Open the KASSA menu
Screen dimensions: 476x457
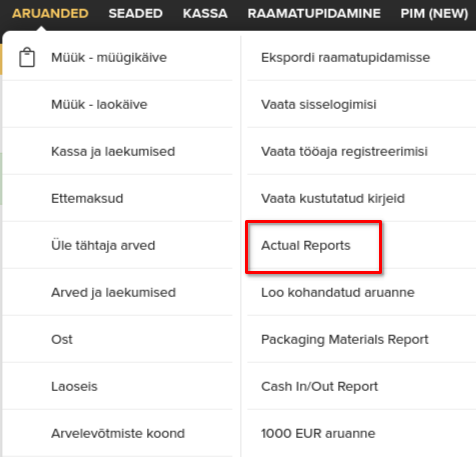pyautogui.click(x=205, y=14)
